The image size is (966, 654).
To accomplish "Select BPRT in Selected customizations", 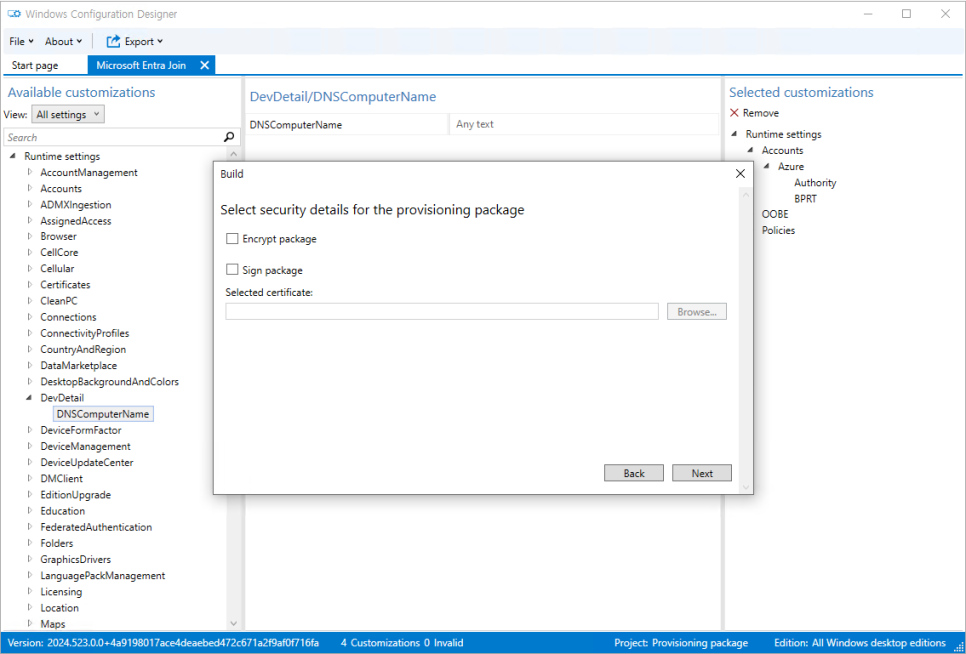I will [805, 199].
